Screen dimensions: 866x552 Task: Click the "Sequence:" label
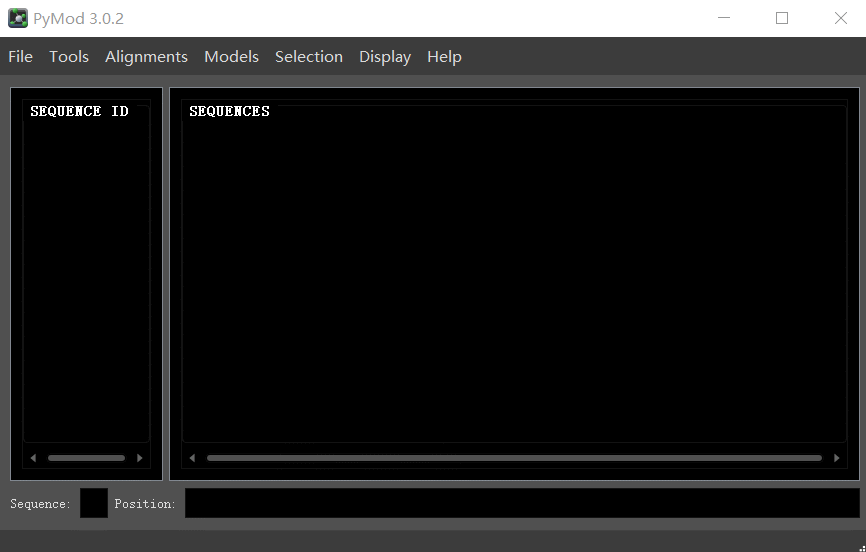(40, 504)
